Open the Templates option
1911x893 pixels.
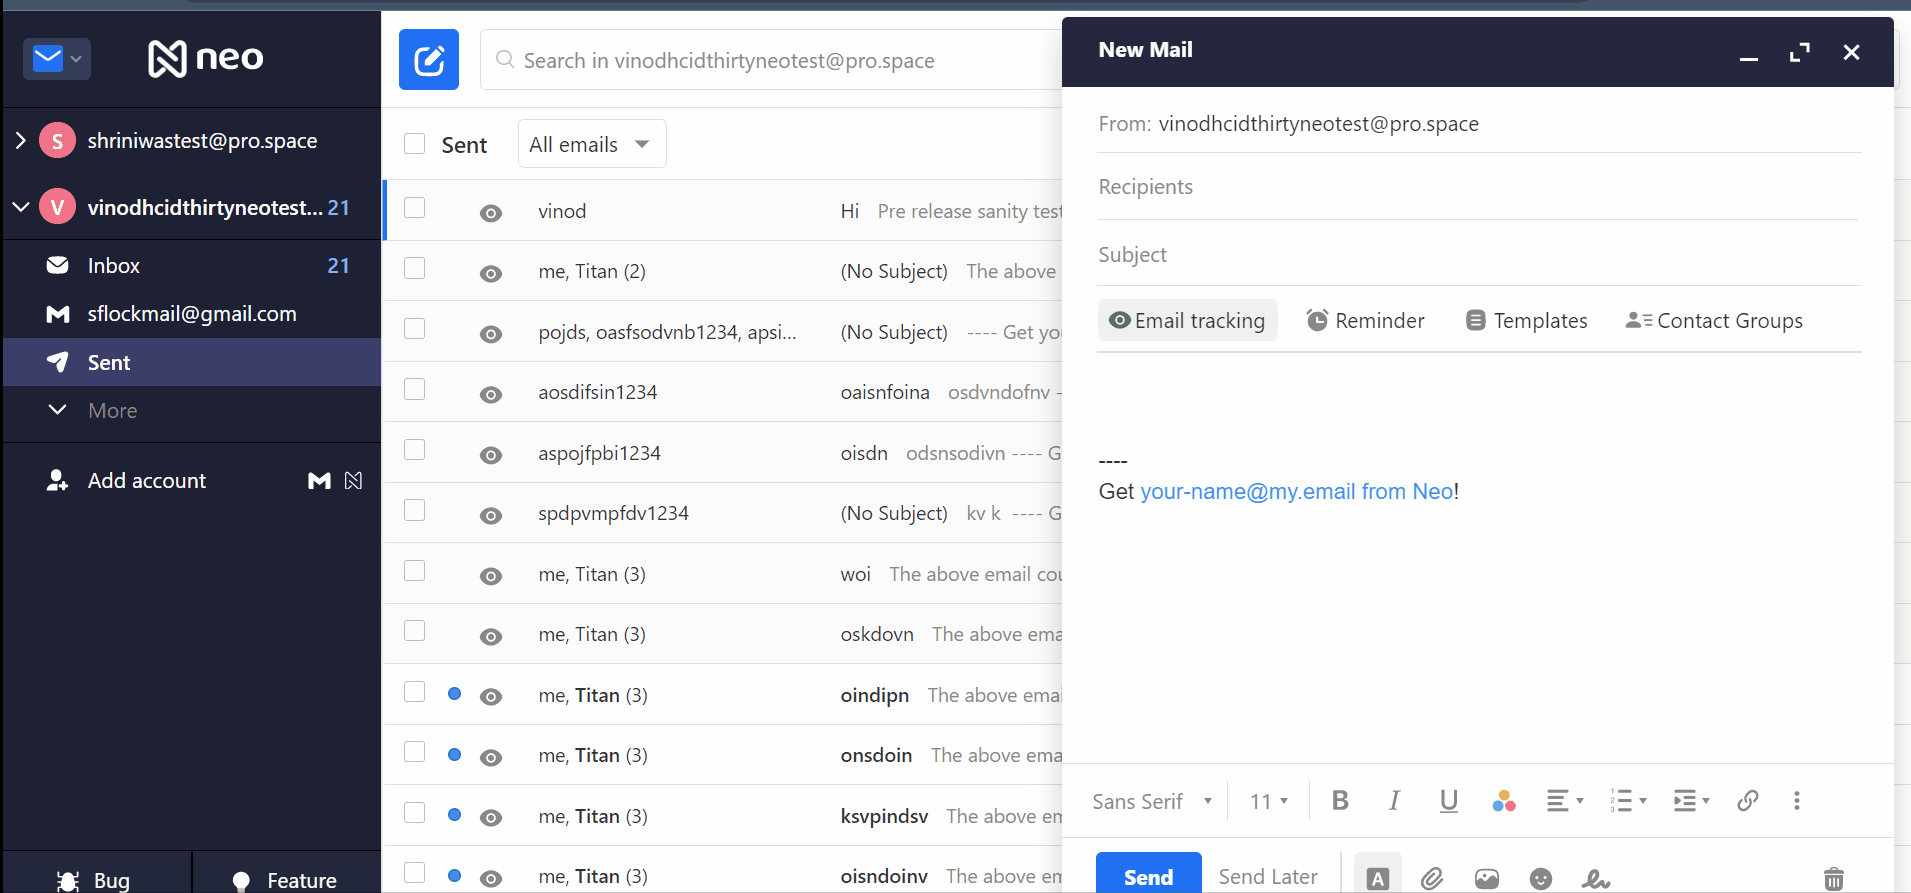point(1526,320)
